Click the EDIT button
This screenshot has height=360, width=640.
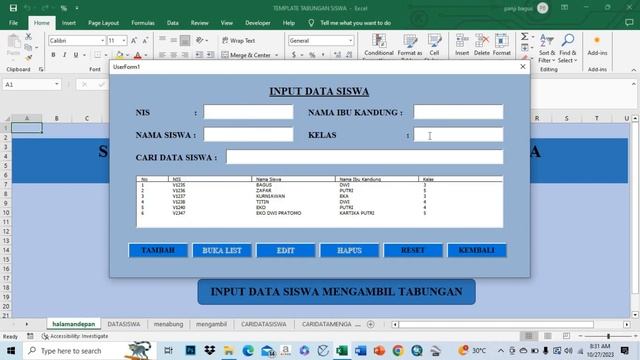[x=286, y=250]
